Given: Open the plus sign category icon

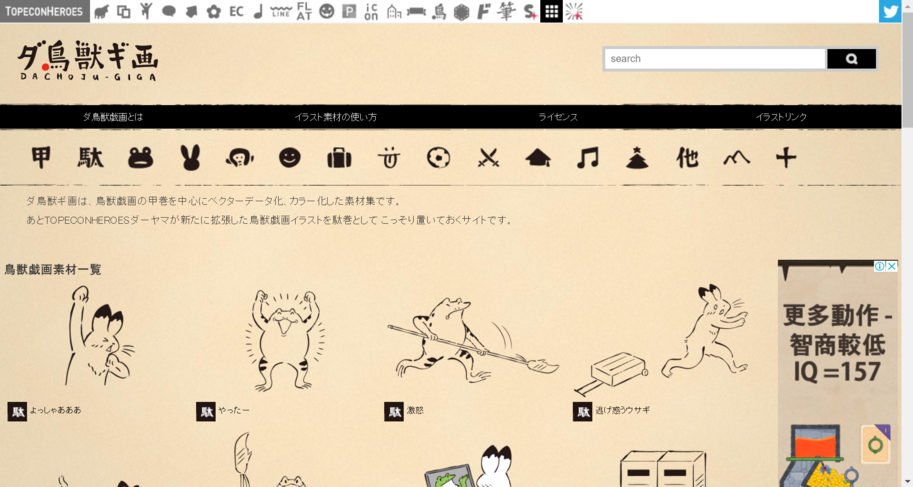Looking at the screenshot, I should [786, 158].
